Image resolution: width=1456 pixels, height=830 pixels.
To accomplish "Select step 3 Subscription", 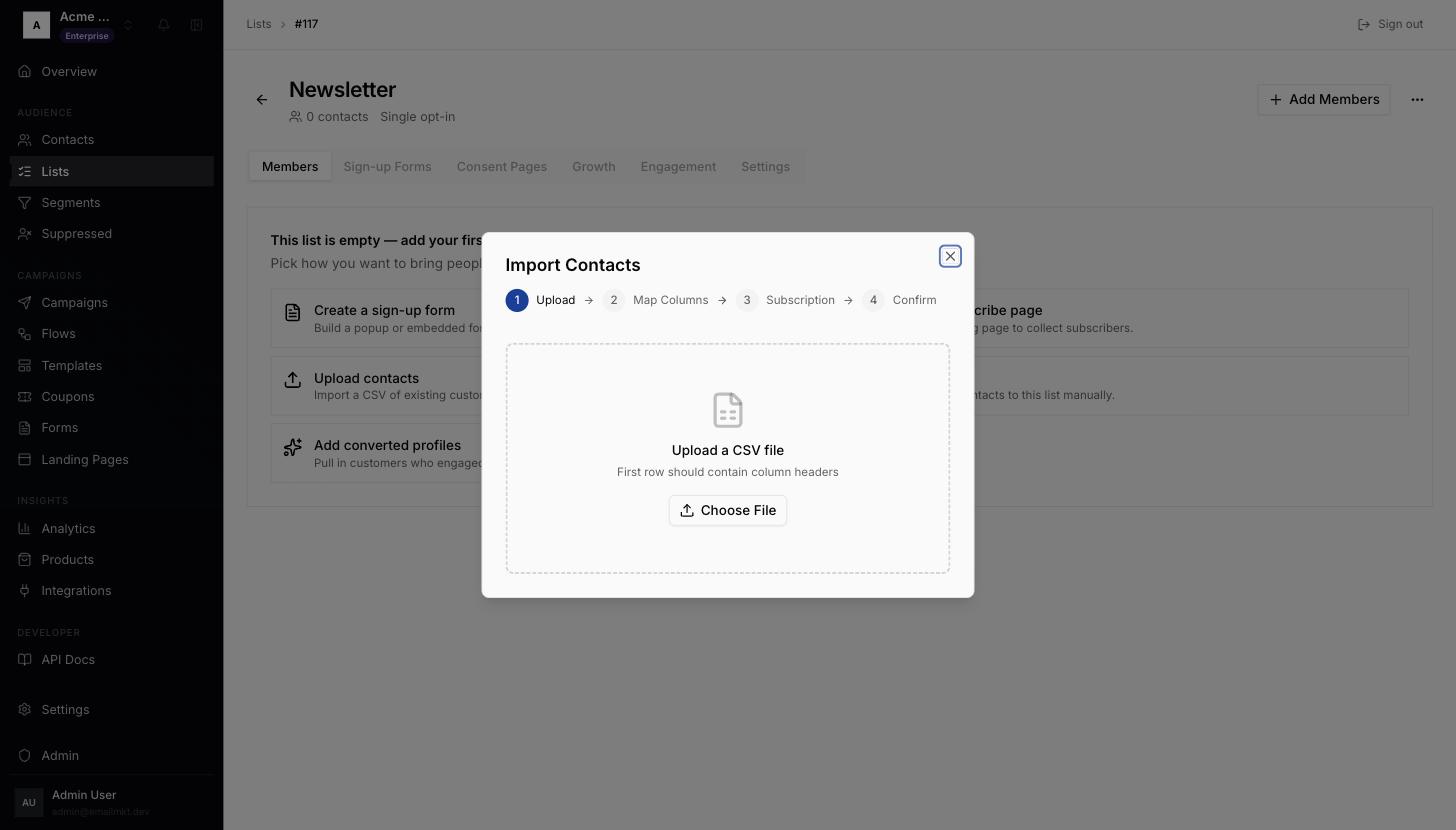I will pyautogui.click(x=785, y=300).
